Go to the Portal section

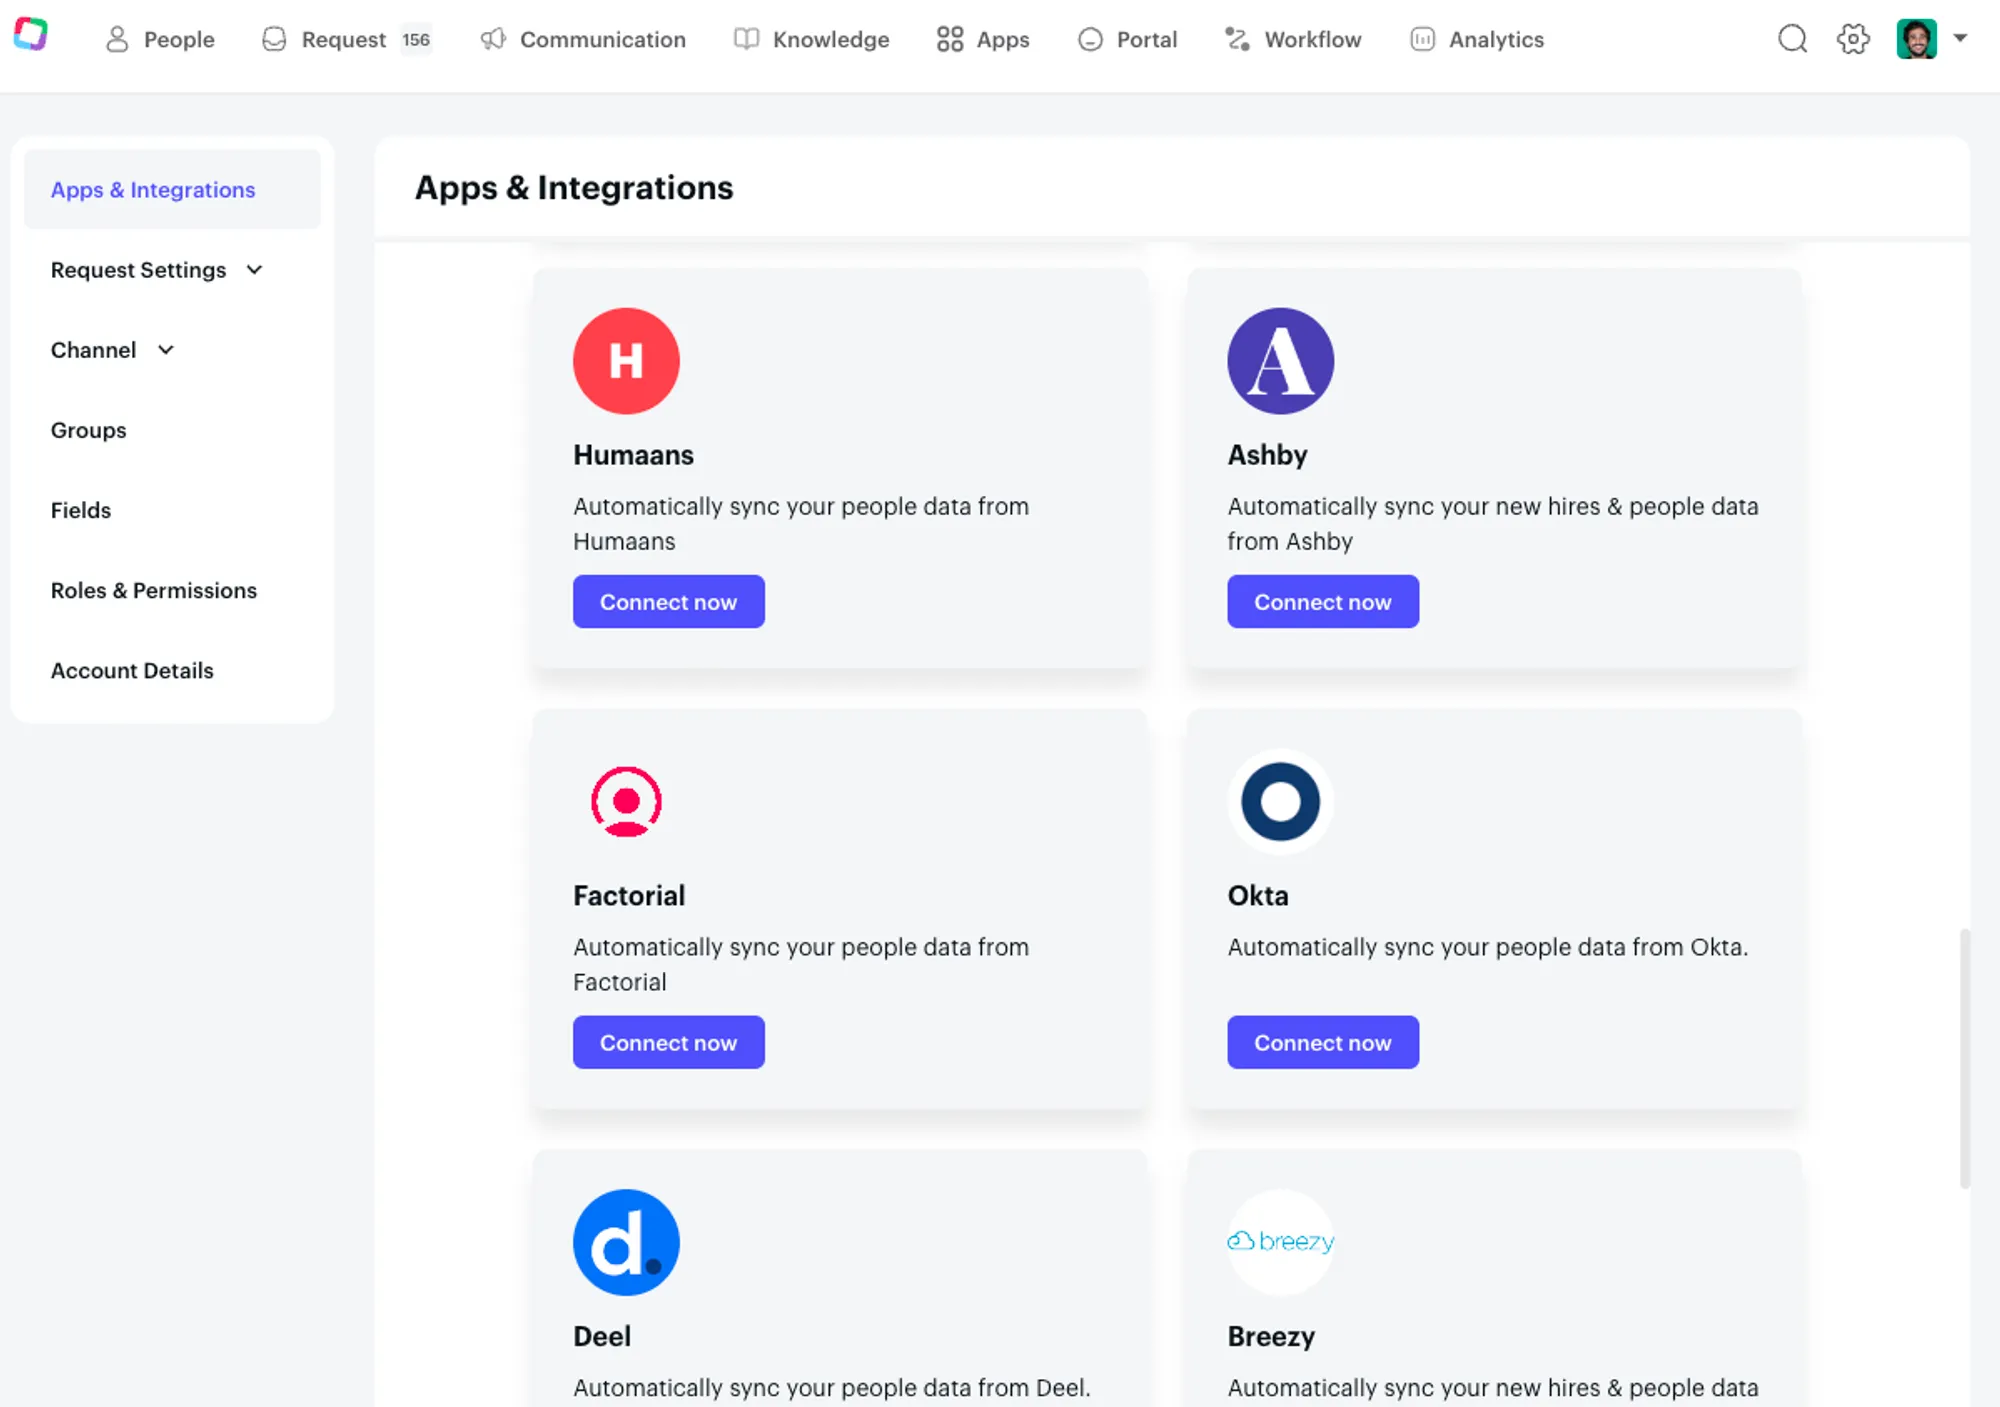[x=1127, y=39]
